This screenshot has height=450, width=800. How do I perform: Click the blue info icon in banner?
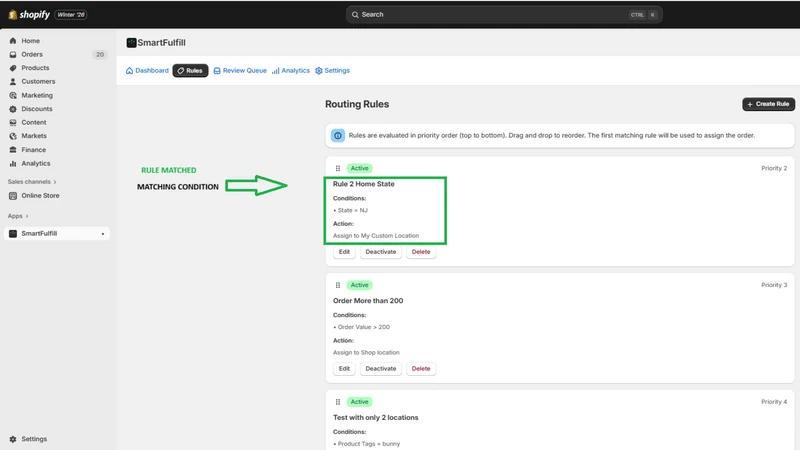pyautogui.click(x=338, y=136)
